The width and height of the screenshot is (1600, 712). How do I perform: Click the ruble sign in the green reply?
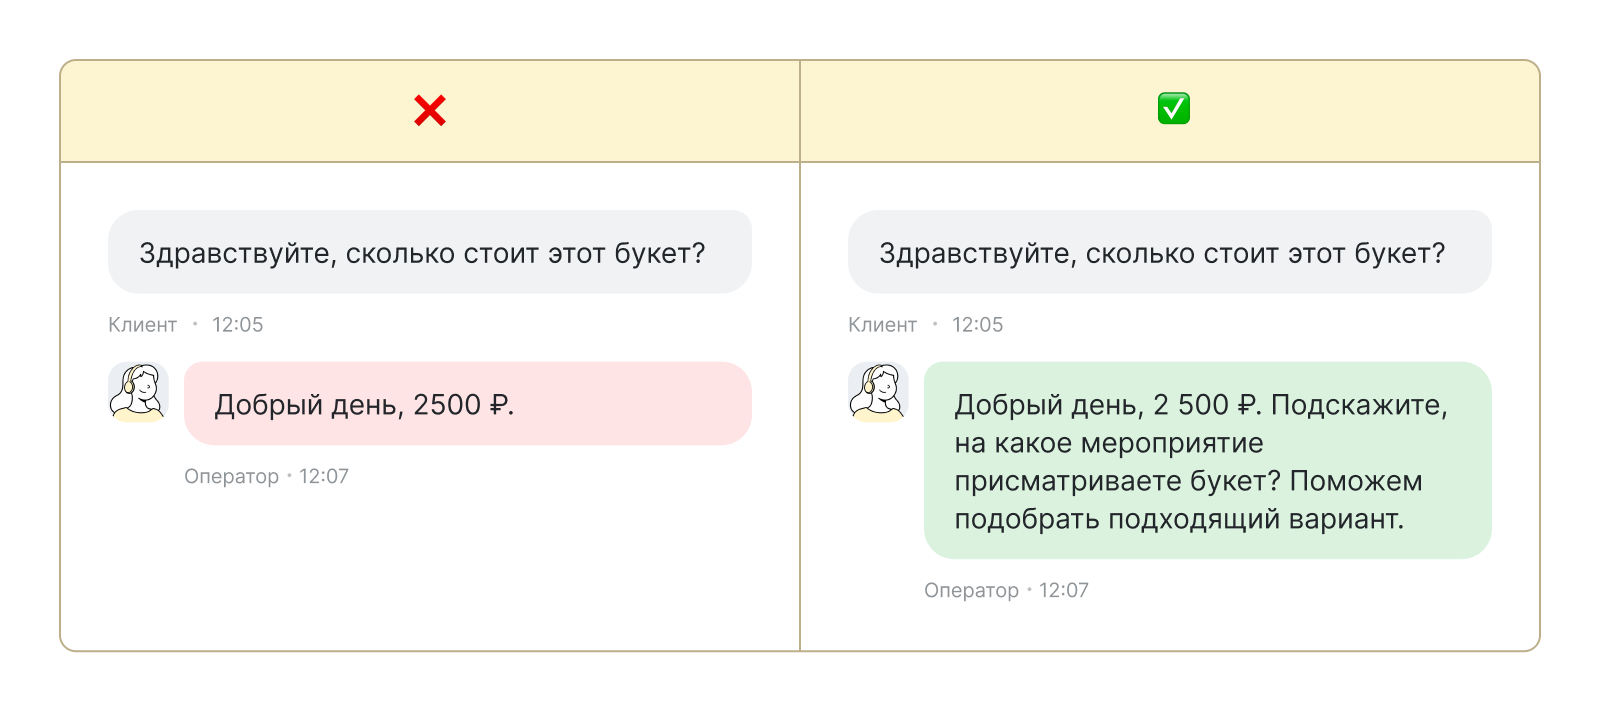coord(1247,405)
